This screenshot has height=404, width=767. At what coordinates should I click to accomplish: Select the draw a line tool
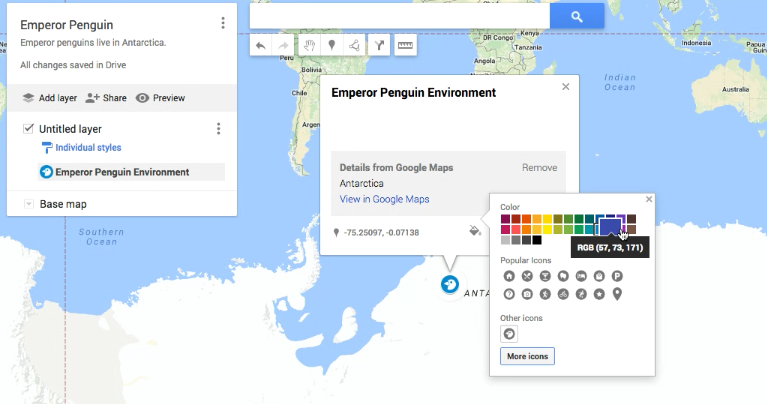pyautogui.click(x=354, y=45)
